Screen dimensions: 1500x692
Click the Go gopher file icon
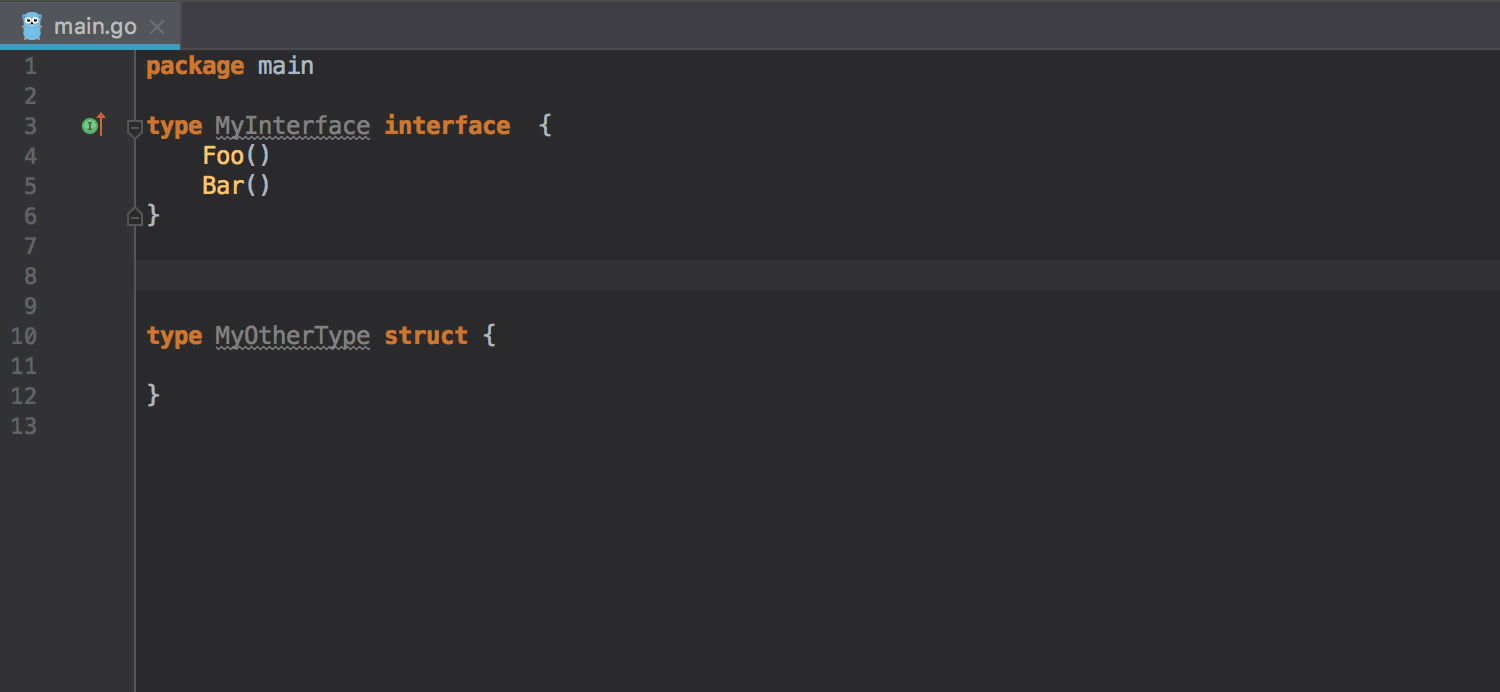pyautogui.click(x=32, y=26)
